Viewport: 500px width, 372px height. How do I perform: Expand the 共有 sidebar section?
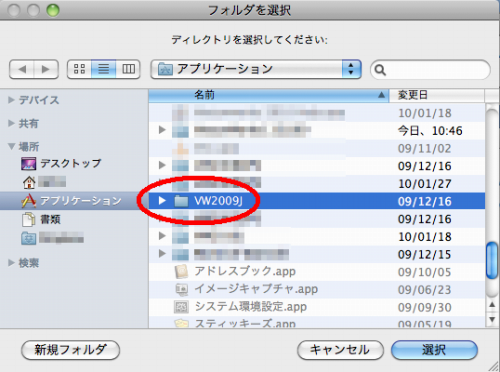11,123
